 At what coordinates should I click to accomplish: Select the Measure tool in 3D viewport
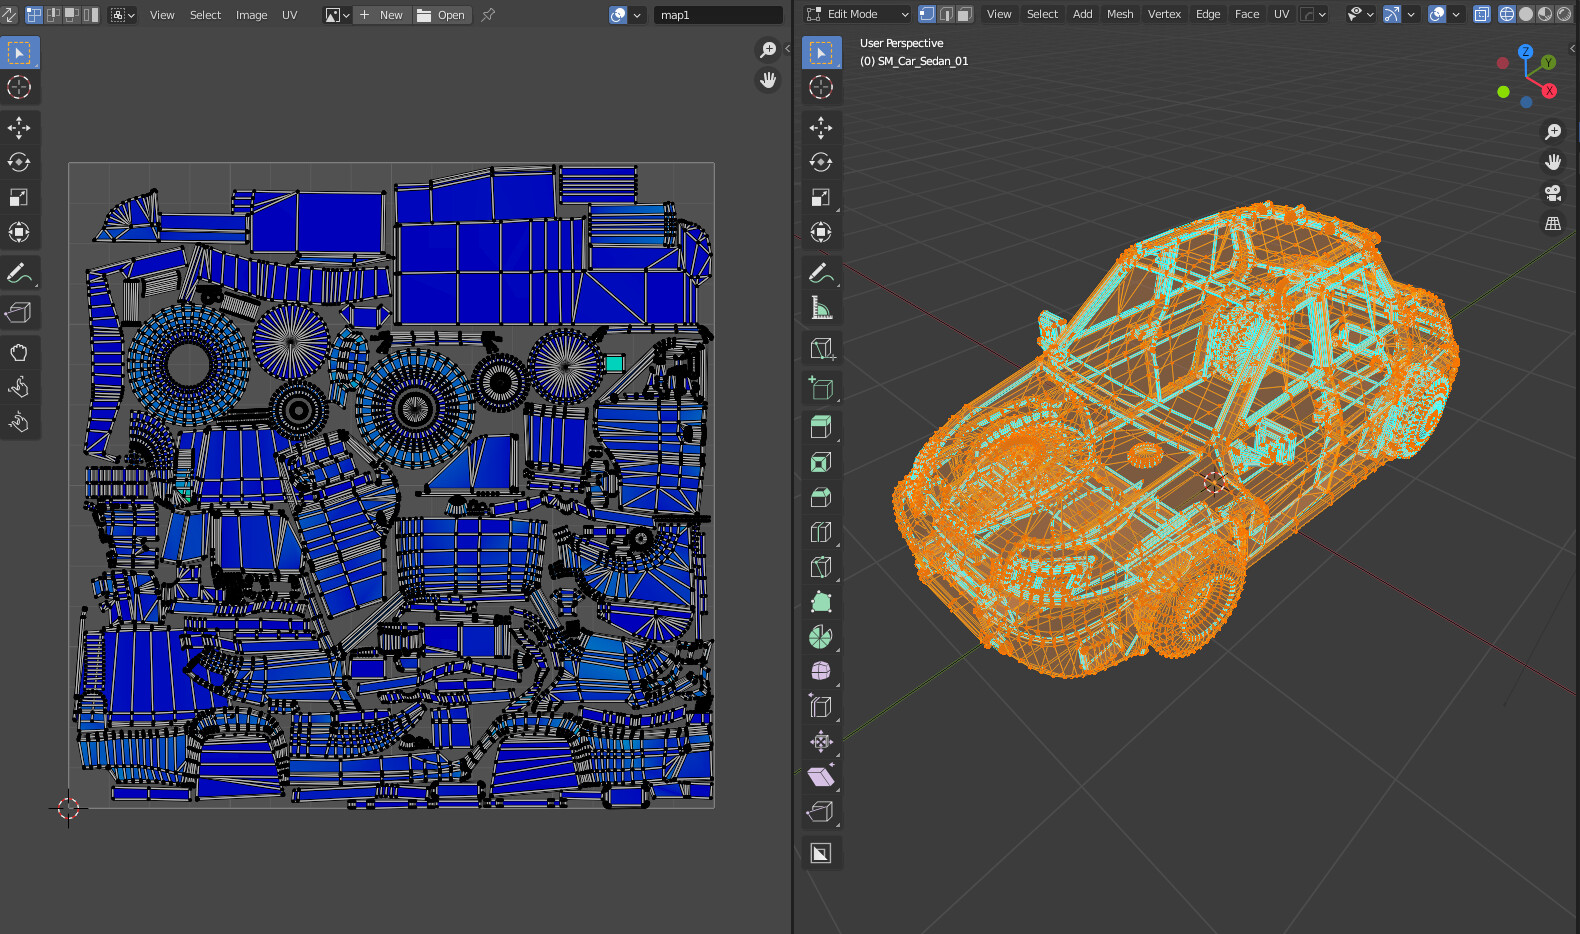click(x=821, y=307)
